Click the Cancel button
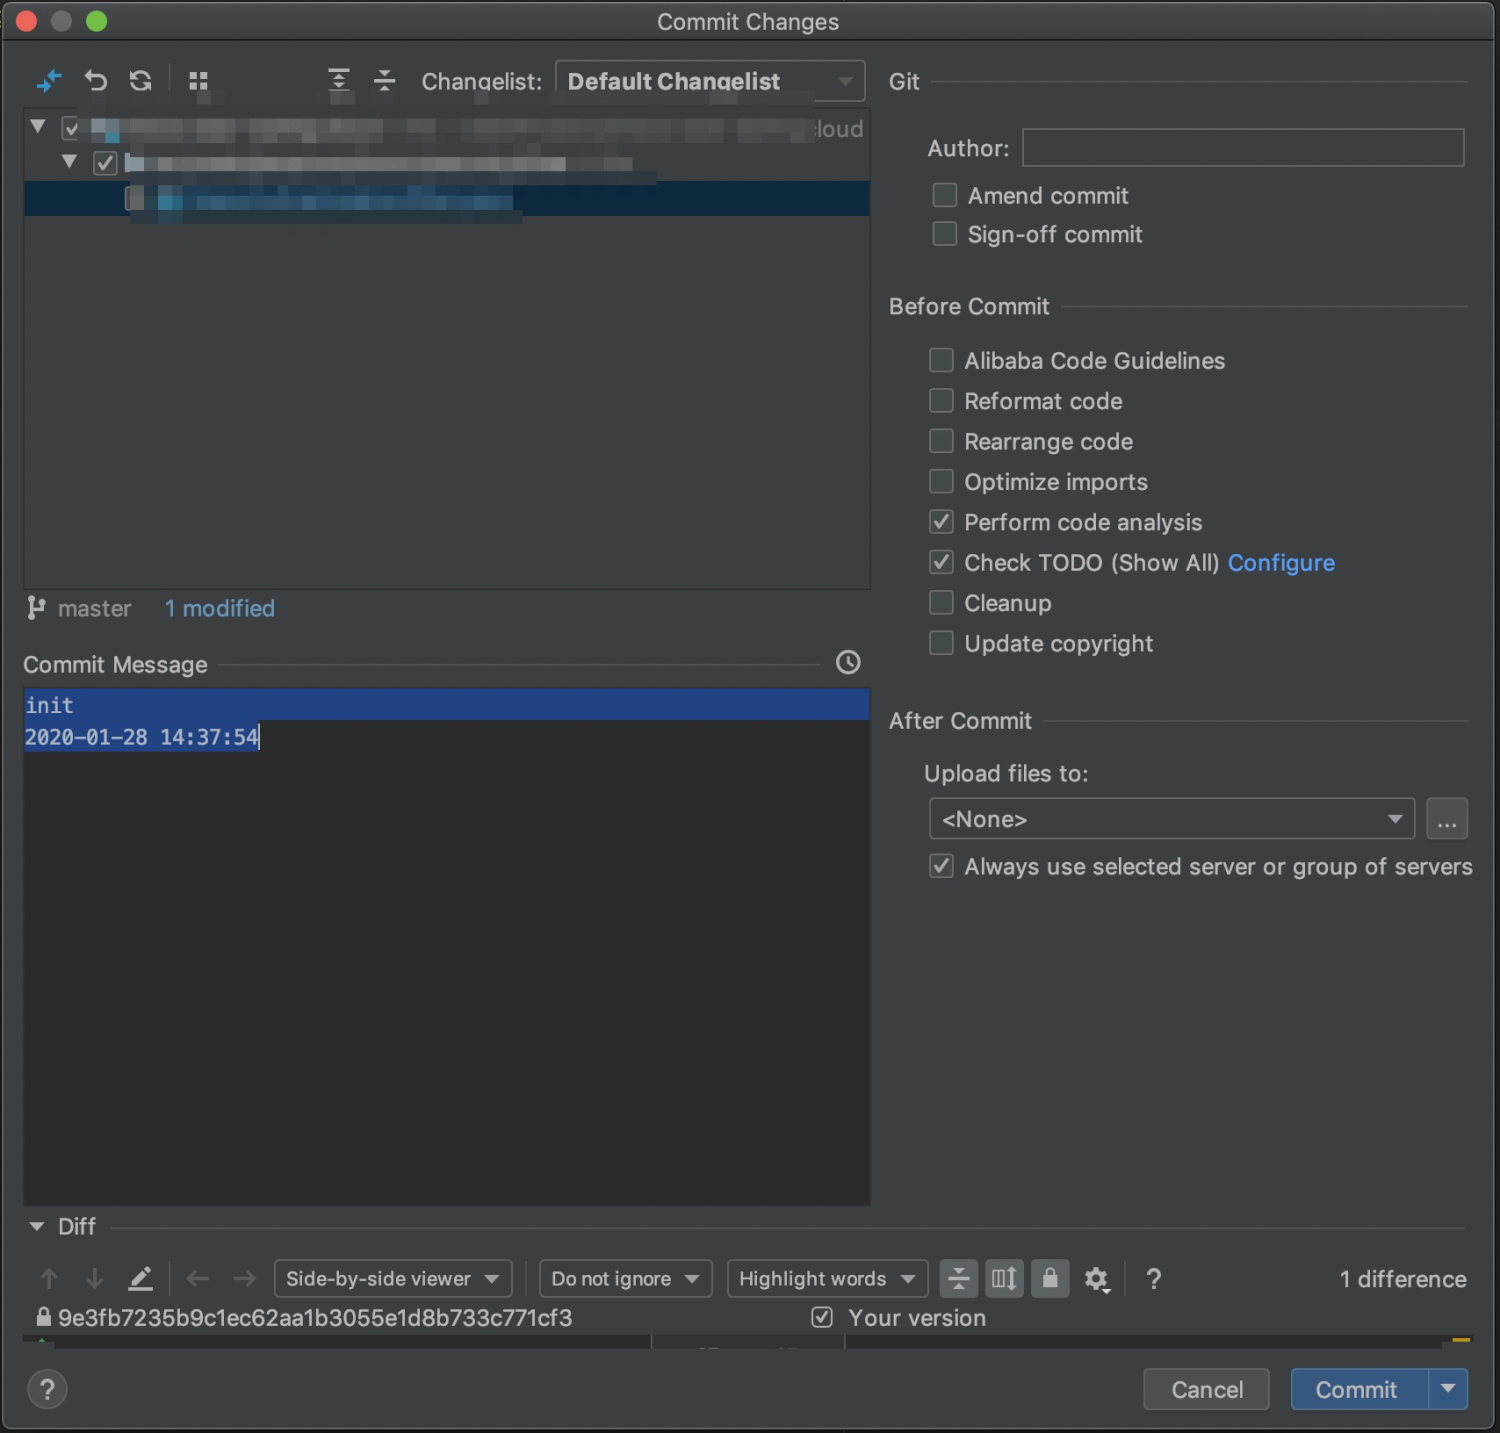The width and height of the screenshot is (1500, 1433). [1206, 1390]
